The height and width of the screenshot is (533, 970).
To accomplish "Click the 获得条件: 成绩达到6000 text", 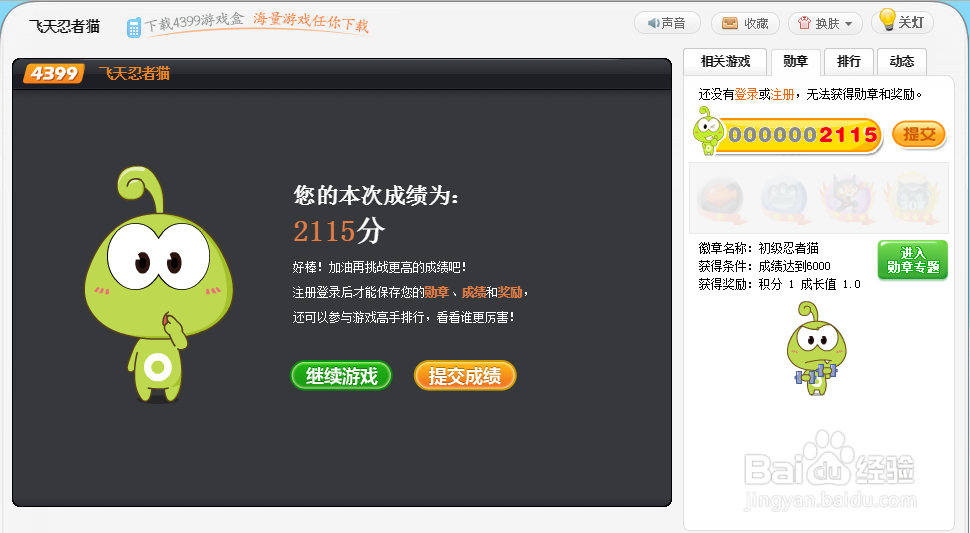I will pyautogui.click(x=765, y=266).
